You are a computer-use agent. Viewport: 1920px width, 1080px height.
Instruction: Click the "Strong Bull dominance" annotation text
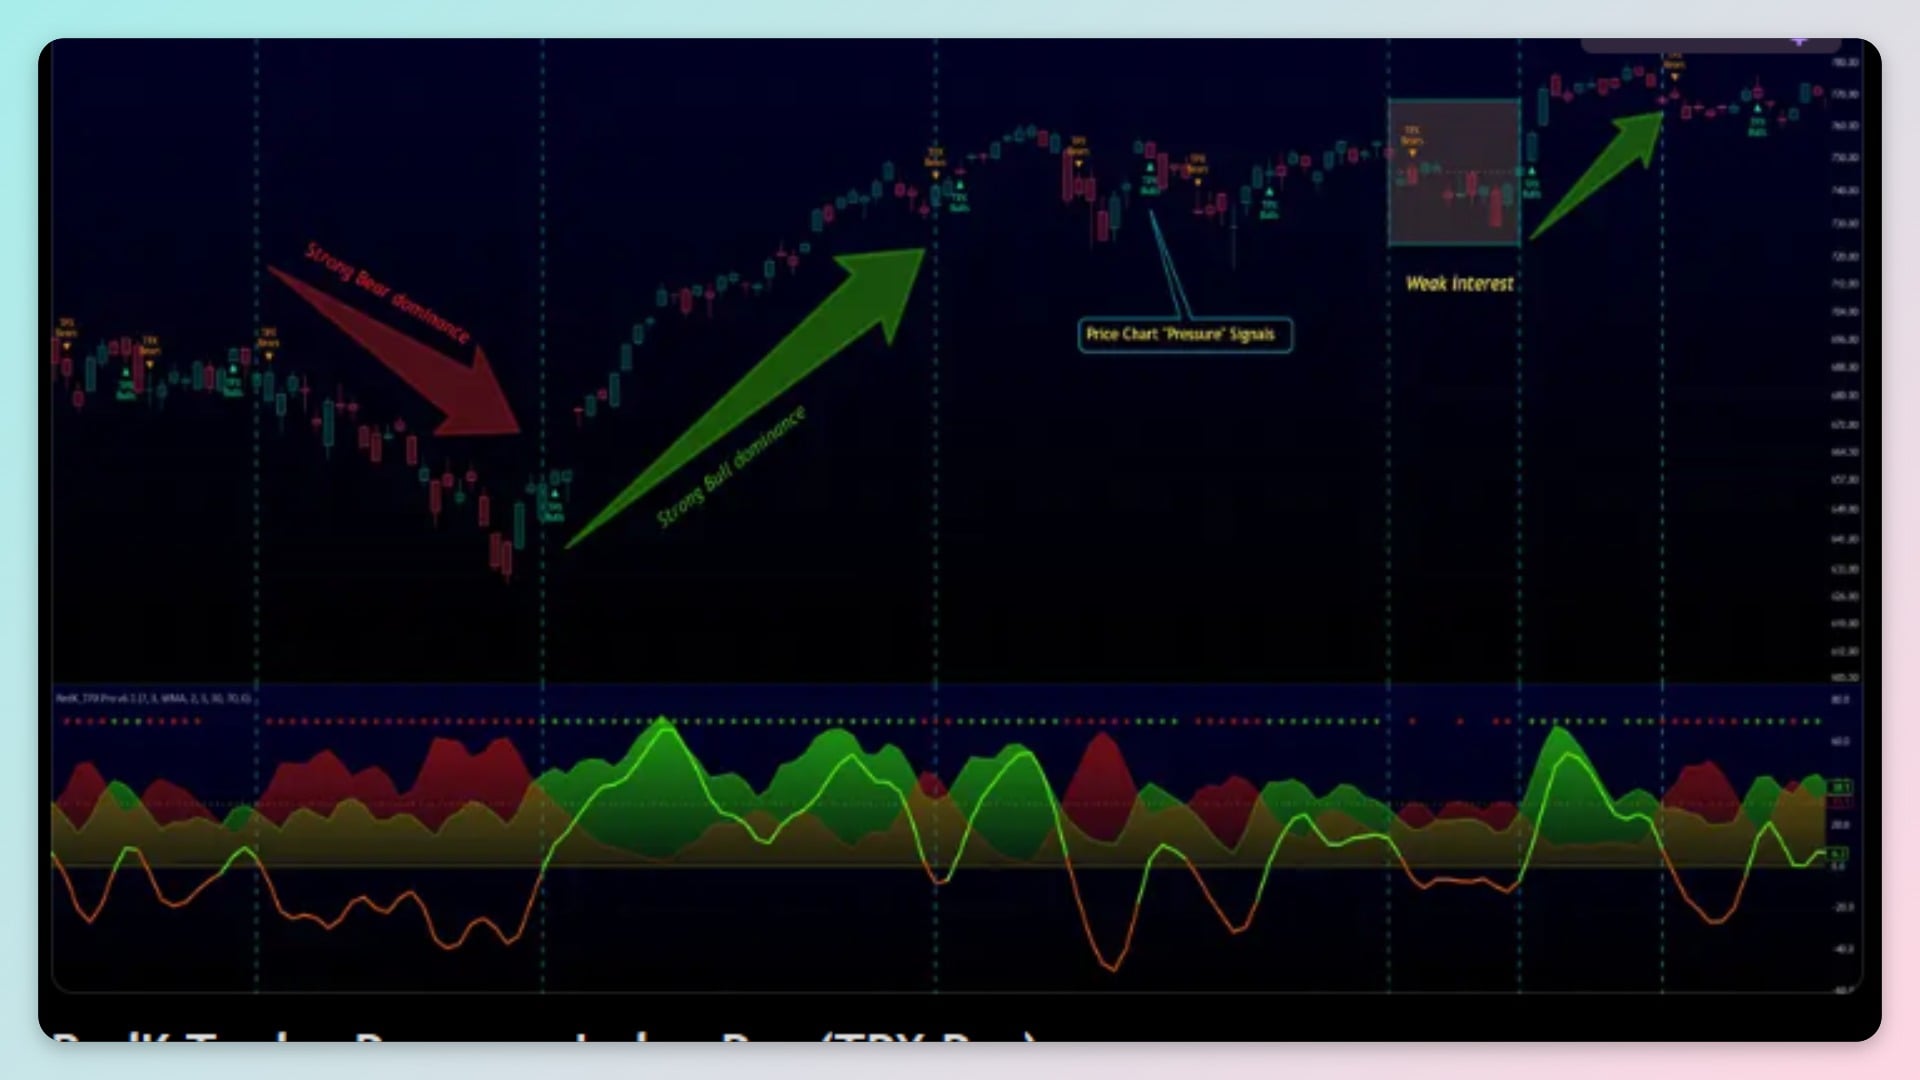[730, 467]
